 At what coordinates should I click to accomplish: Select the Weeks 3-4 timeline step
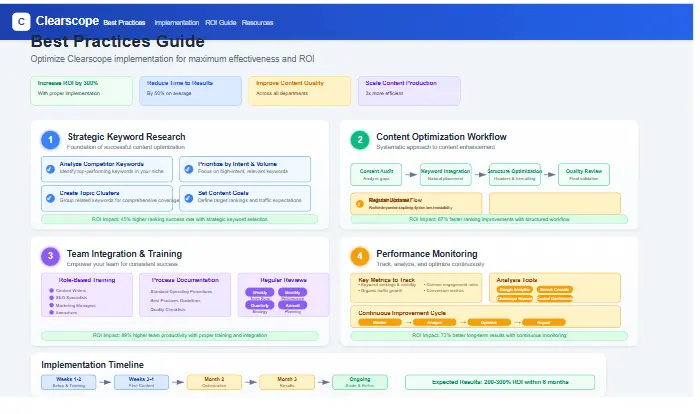click(x=142, y=382)
